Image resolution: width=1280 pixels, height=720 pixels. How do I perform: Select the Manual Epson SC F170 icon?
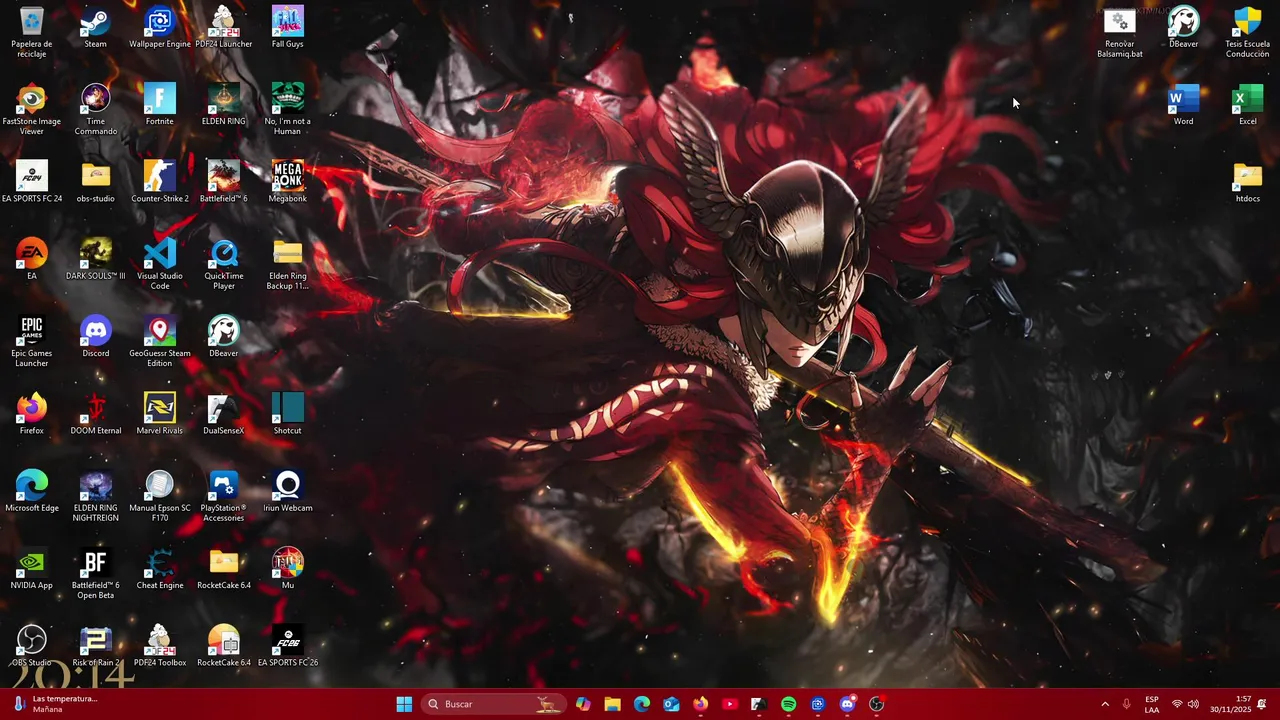click(x=159, y=495)
